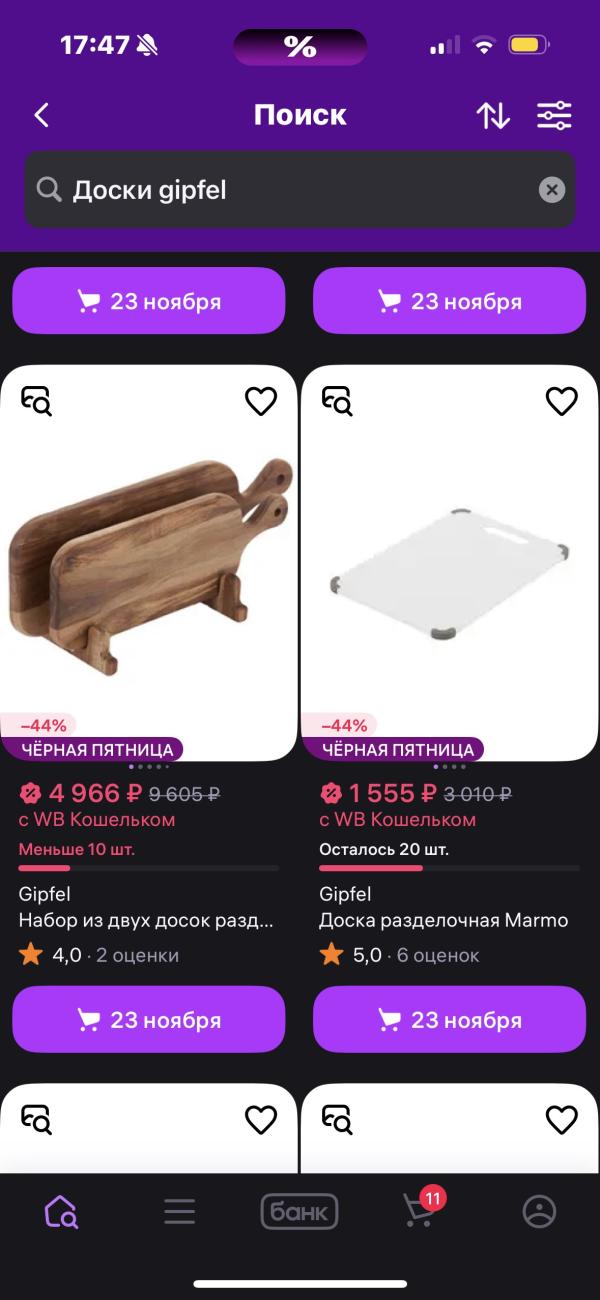This screenshot has width=600, height=1300.
Task: Go back with the arrow in the header
Action: pos(41,115)
